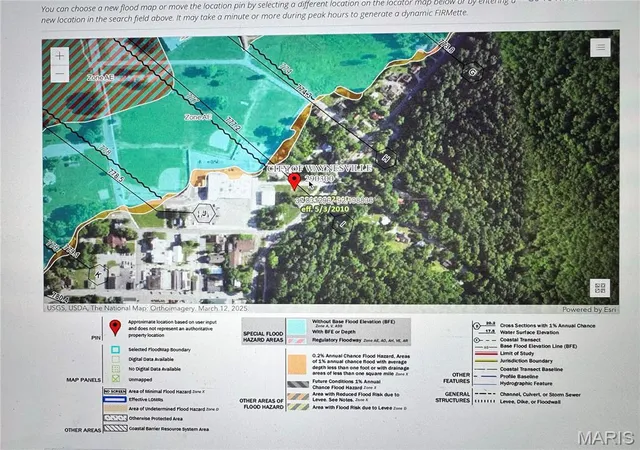Click cross section hexagon marker I
Image resolution: width=640 pixels, height=450 pixels.
point(343,223)
